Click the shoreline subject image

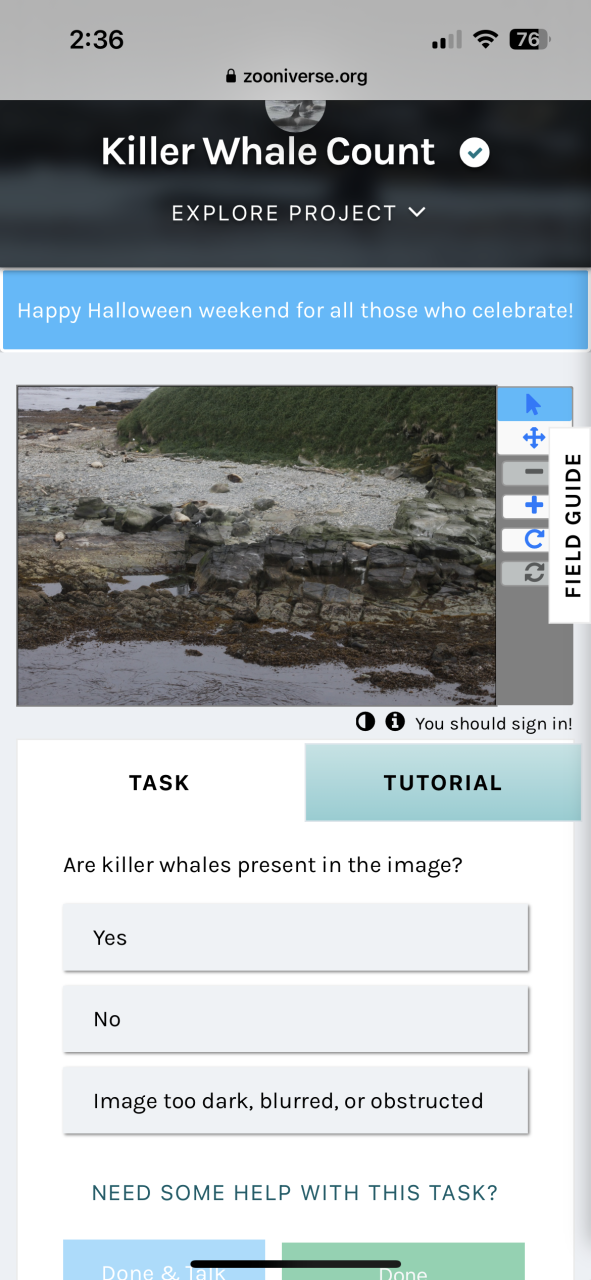point(257,546)
